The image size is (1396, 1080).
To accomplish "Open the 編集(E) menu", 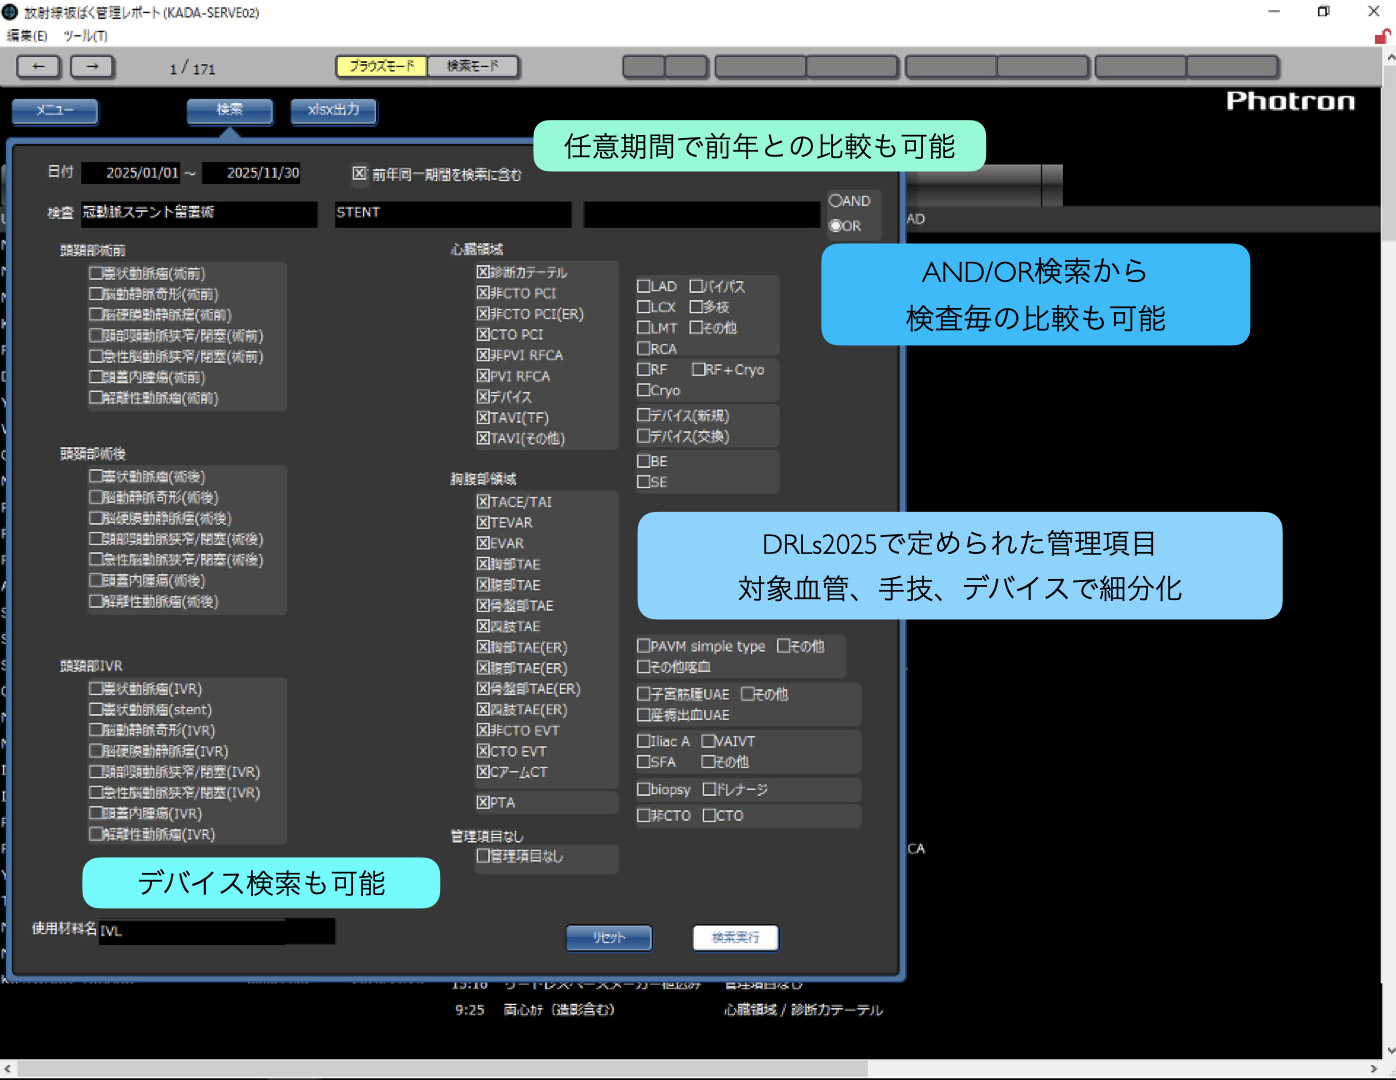I will pyautogui.click(x=27, y=36).
